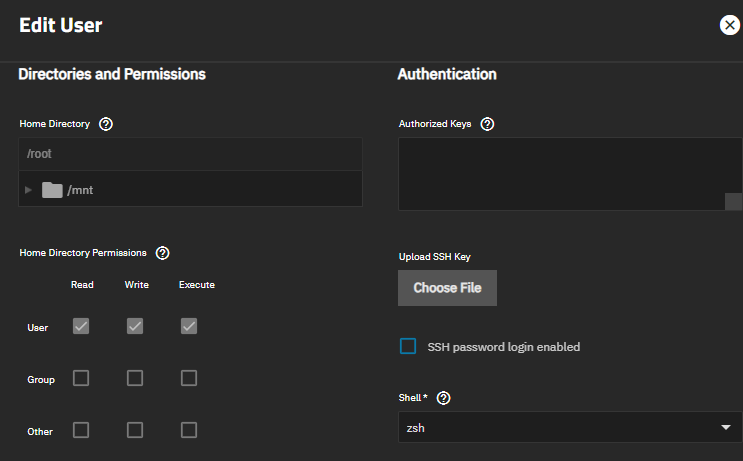Viewport: 743px width, 461px height.
Task: Enable Group Execute permission checkbox
Action: (x=189, y=378)
